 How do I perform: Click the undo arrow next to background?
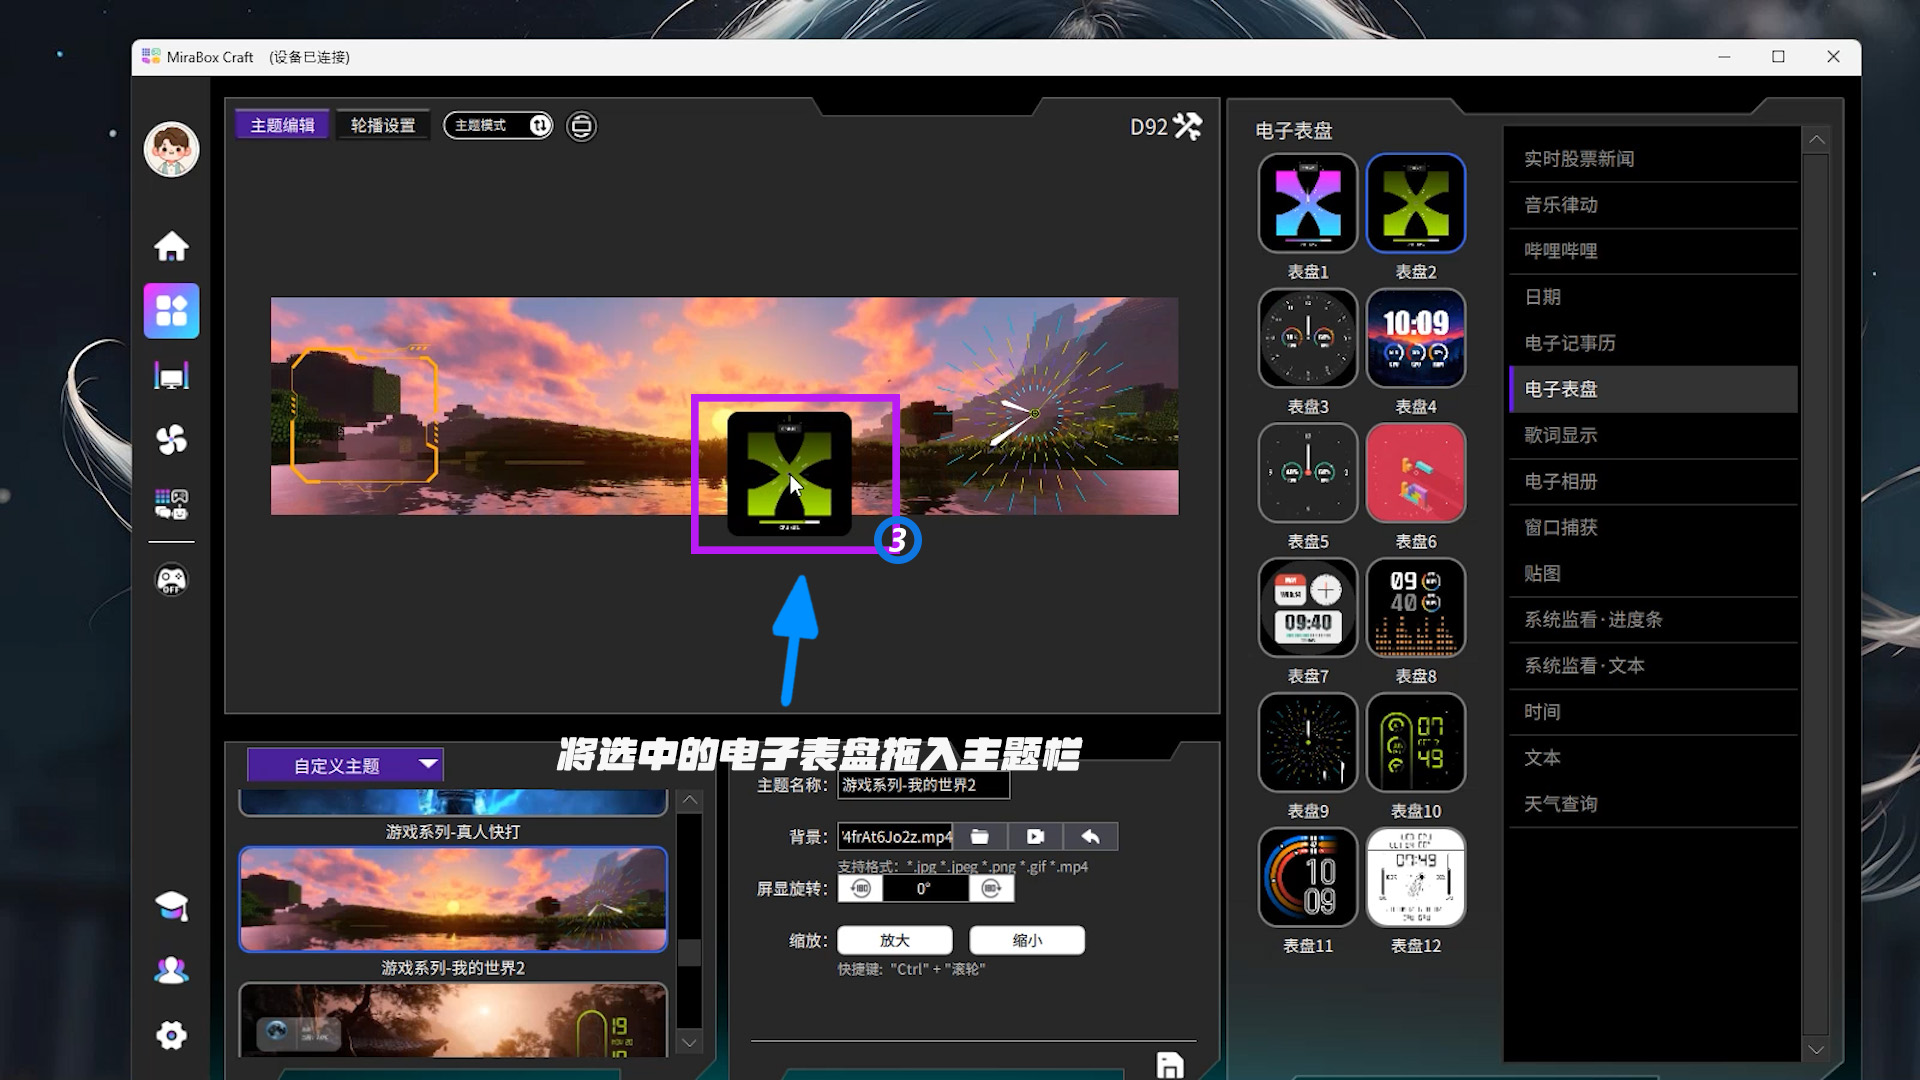coord(1090,837)
